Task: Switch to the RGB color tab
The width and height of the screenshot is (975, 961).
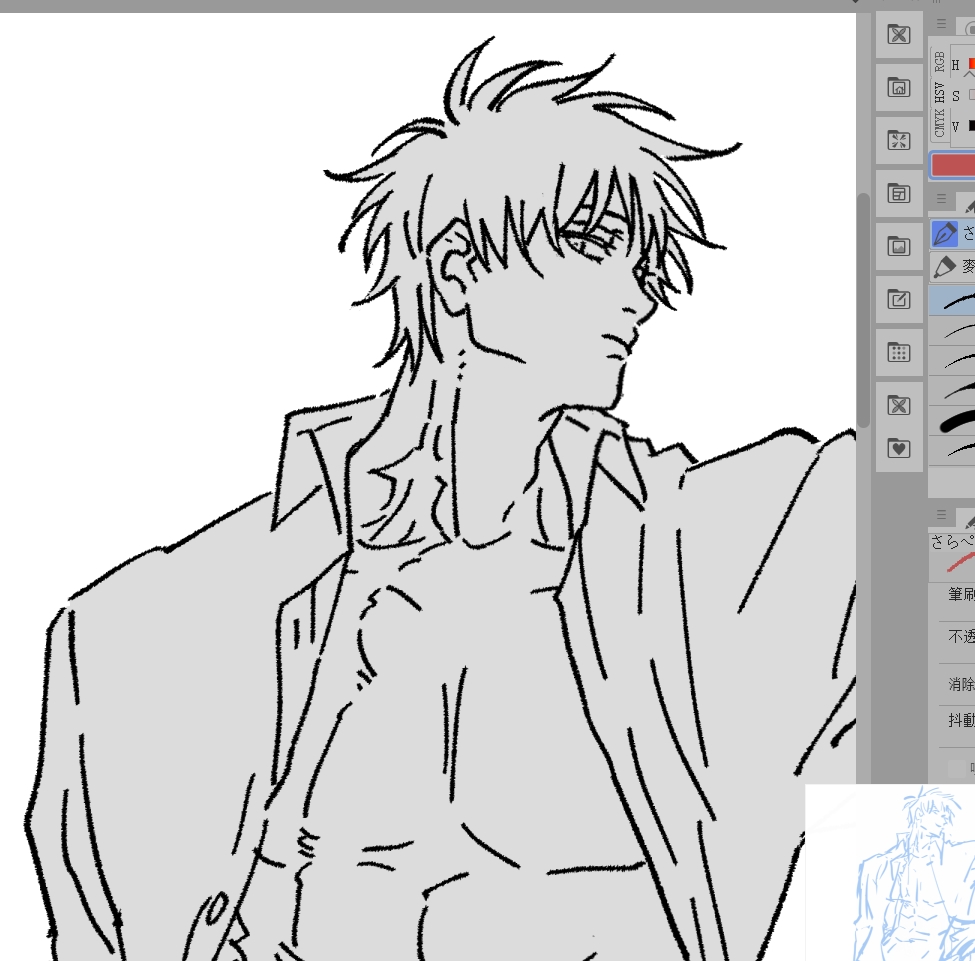Action: [x=939, y=62]
